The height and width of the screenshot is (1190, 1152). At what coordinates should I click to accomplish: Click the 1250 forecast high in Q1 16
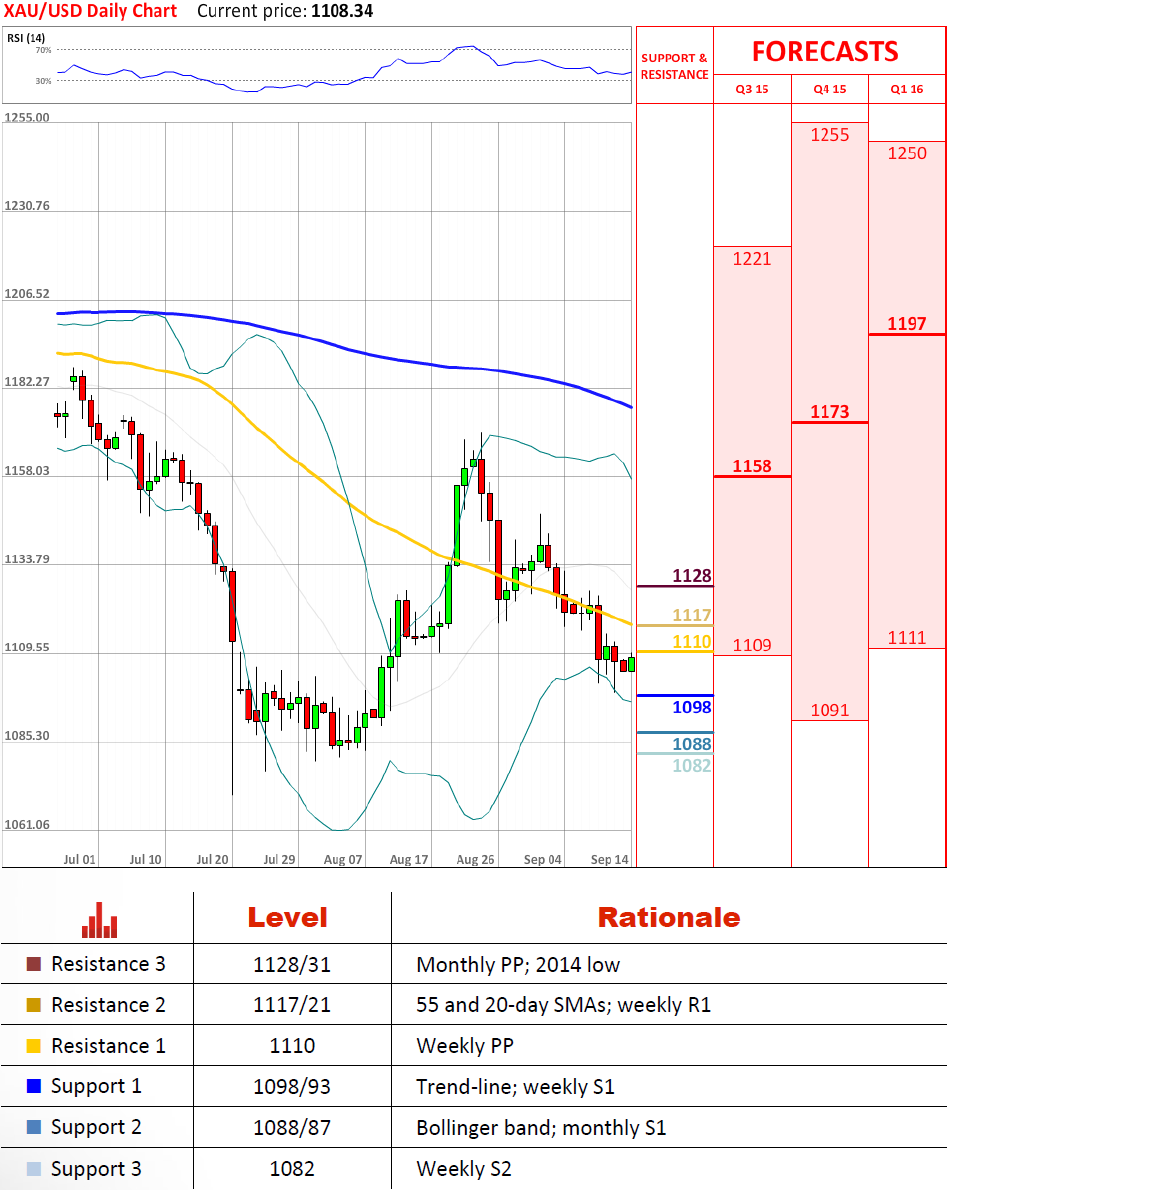tap(907, 153)
